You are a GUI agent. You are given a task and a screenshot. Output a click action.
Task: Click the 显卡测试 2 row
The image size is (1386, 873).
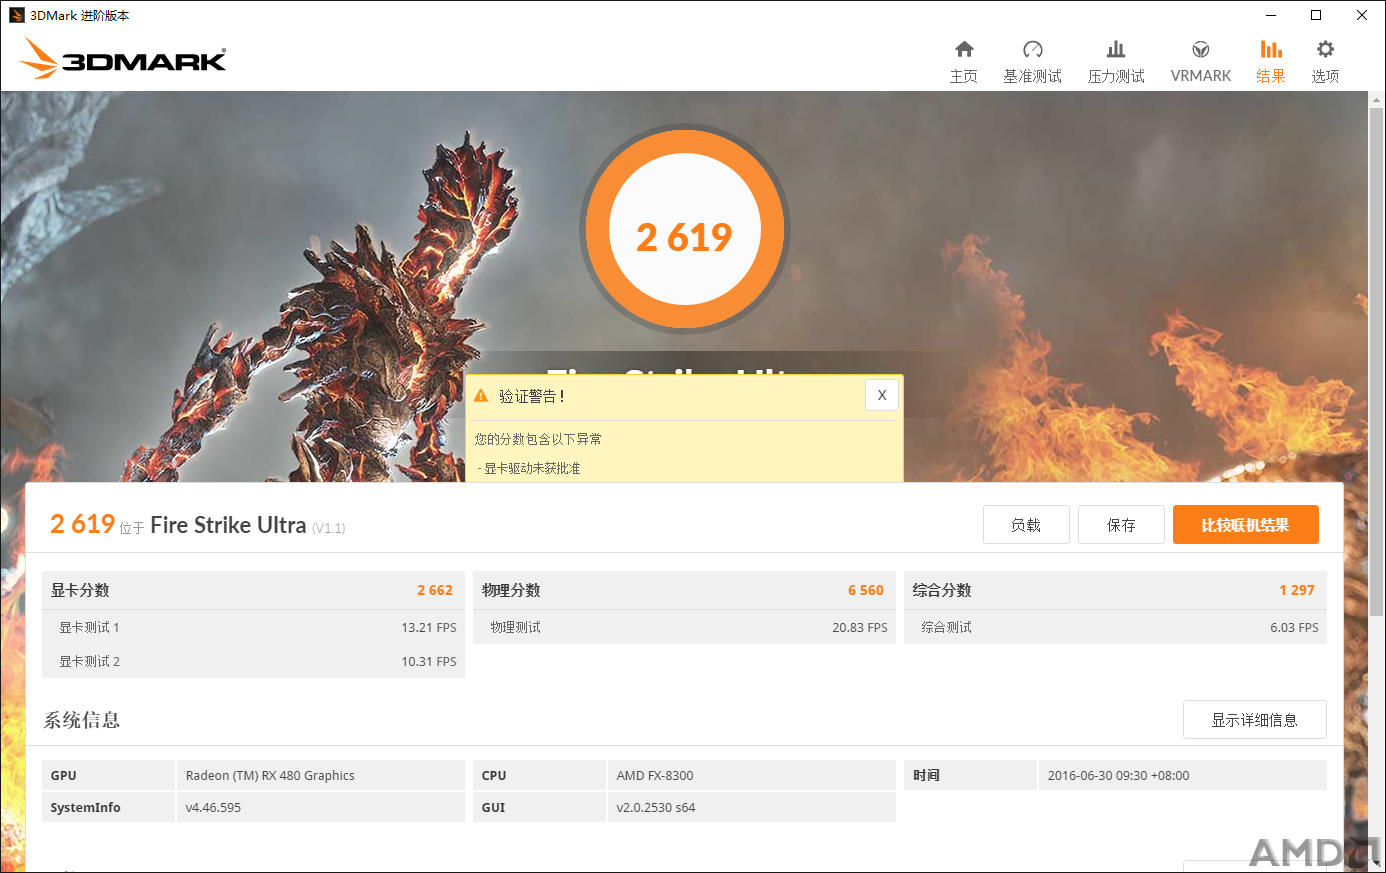pyautogui.click(x=253, y=661)
